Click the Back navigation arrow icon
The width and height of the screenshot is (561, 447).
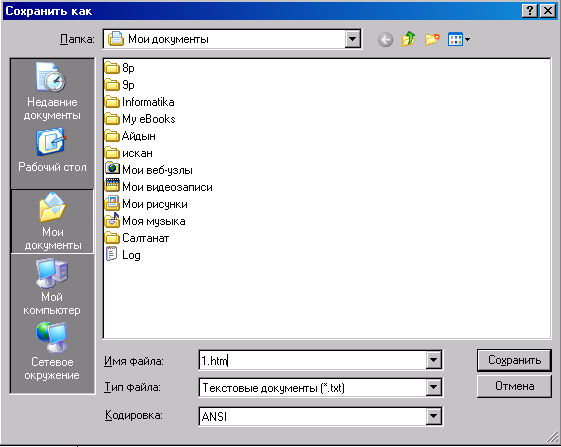pos(385,39)
